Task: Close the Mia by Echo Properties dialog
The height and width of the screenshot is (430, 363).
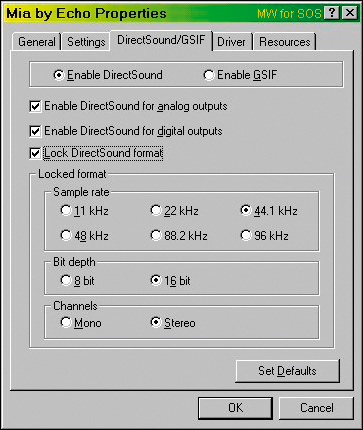Action: (350, 13)
